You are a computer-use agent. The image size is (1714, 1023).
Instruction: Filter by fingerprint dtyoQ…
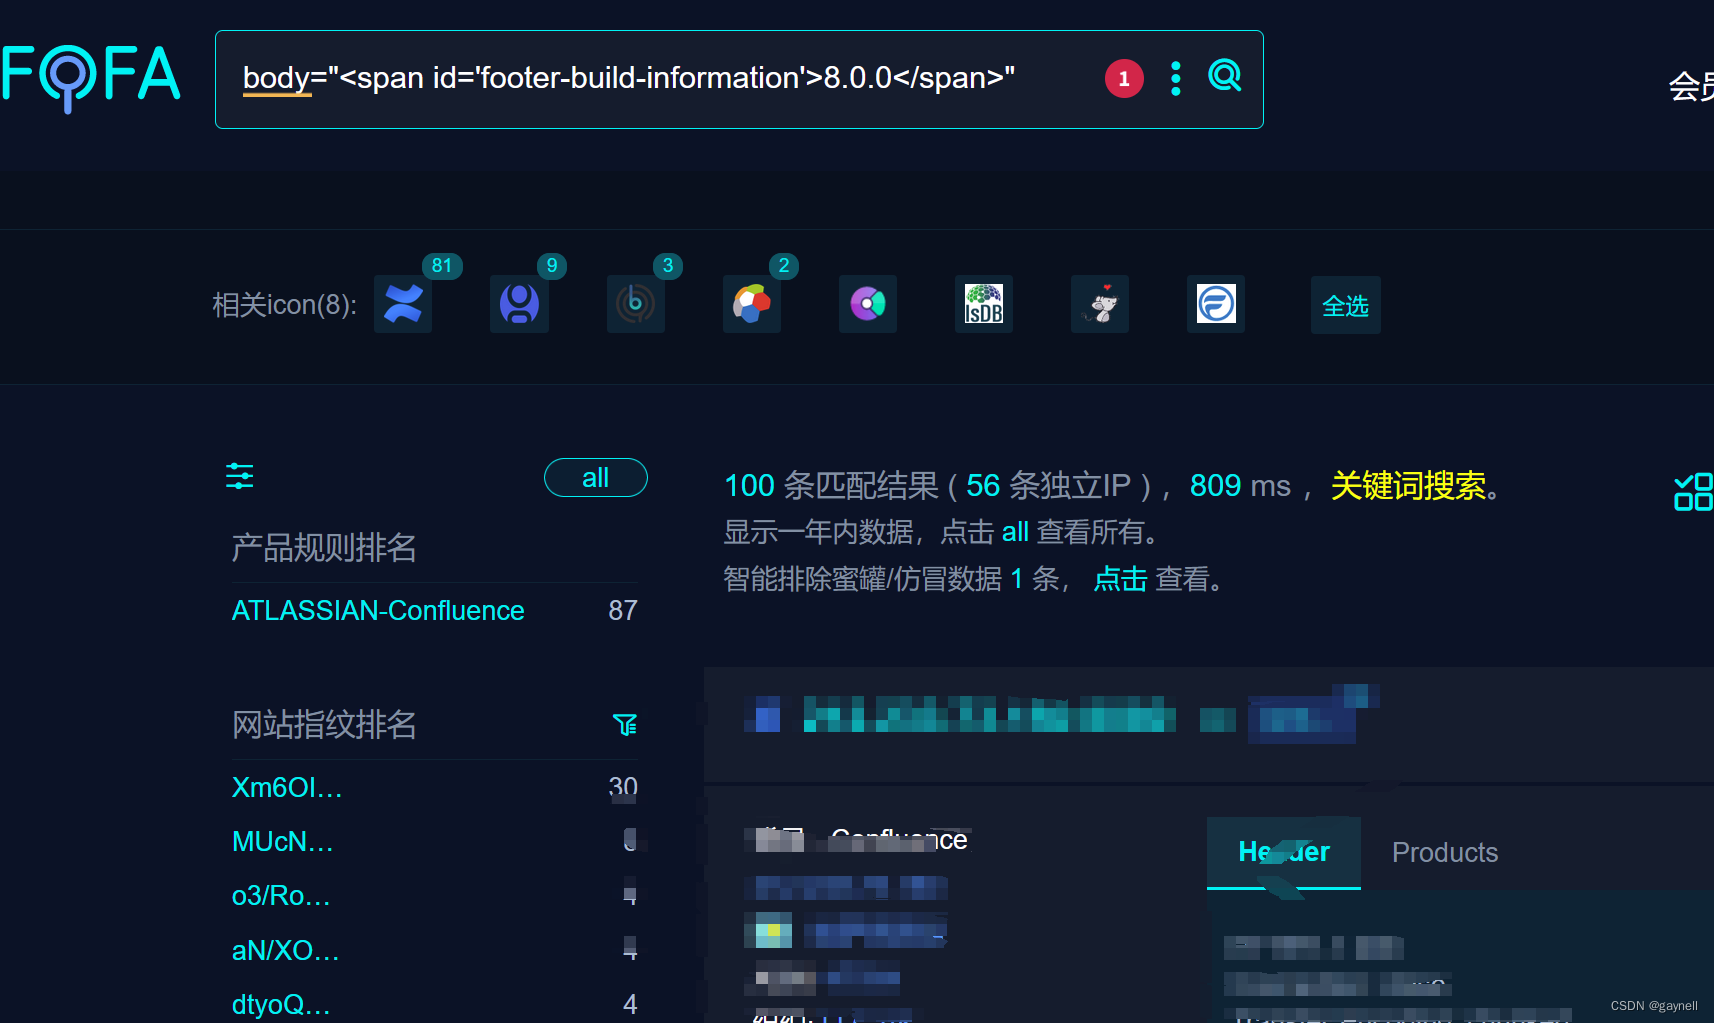click(281, 1004)
